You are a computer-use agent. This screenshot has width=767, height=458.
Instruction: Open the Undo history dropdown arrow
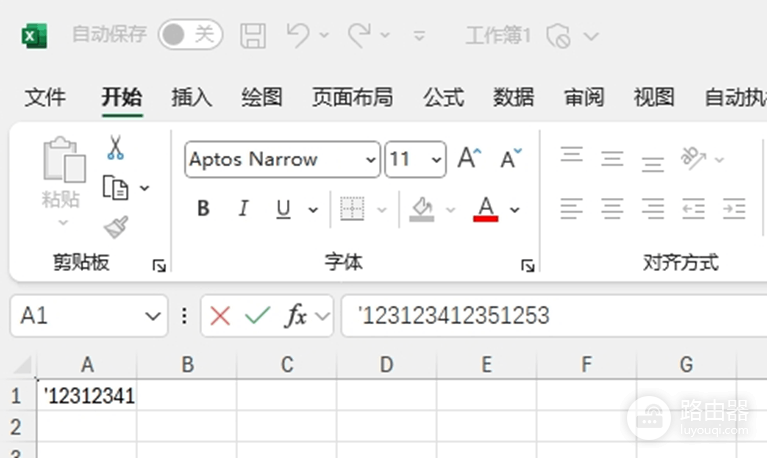click(x=324, y=35)
